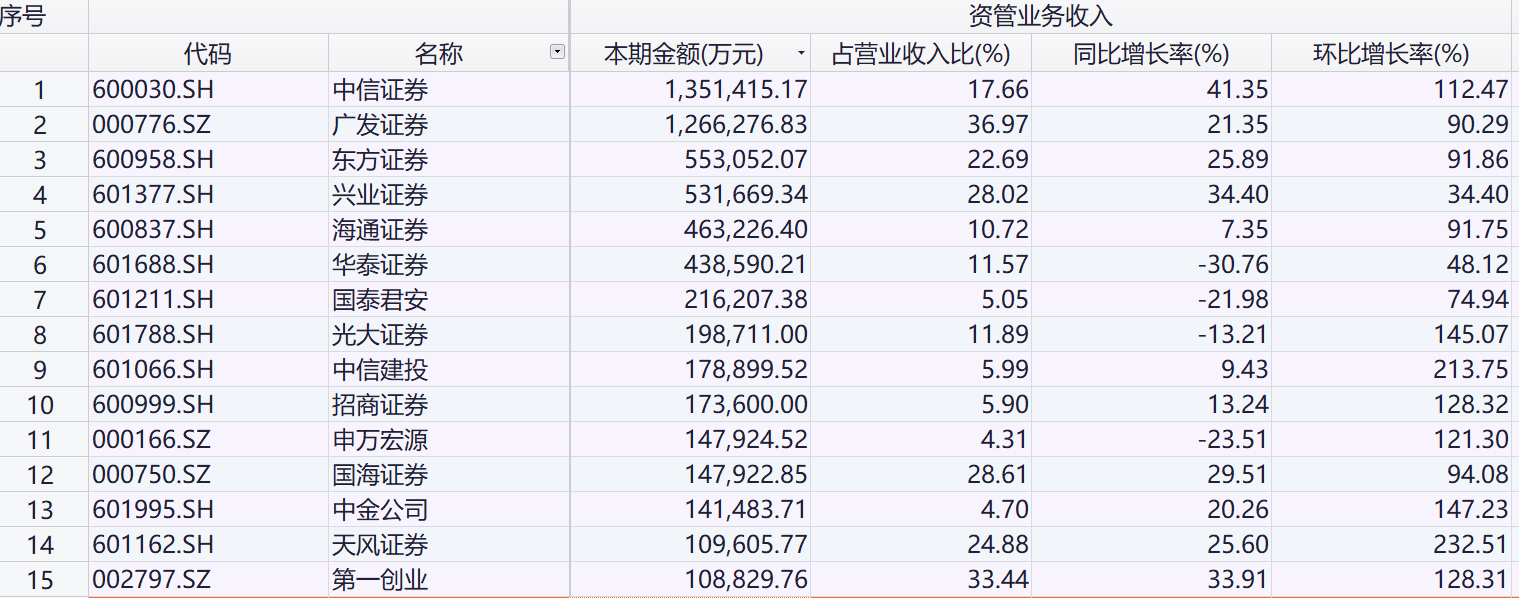Select the 华泰证券 name cell

point(449,265)
